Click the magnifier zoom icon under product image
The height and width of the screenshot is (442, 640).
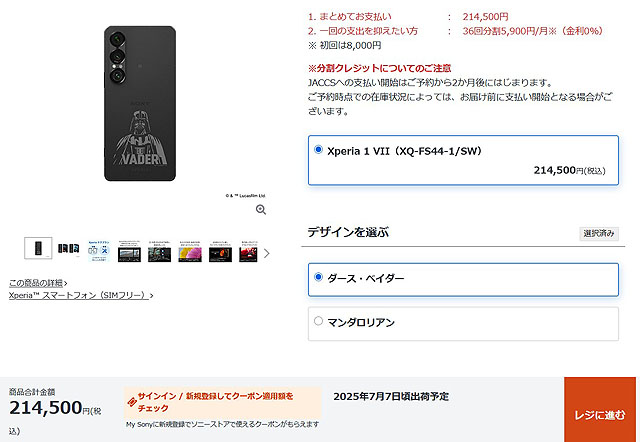(x=261, y=210)
